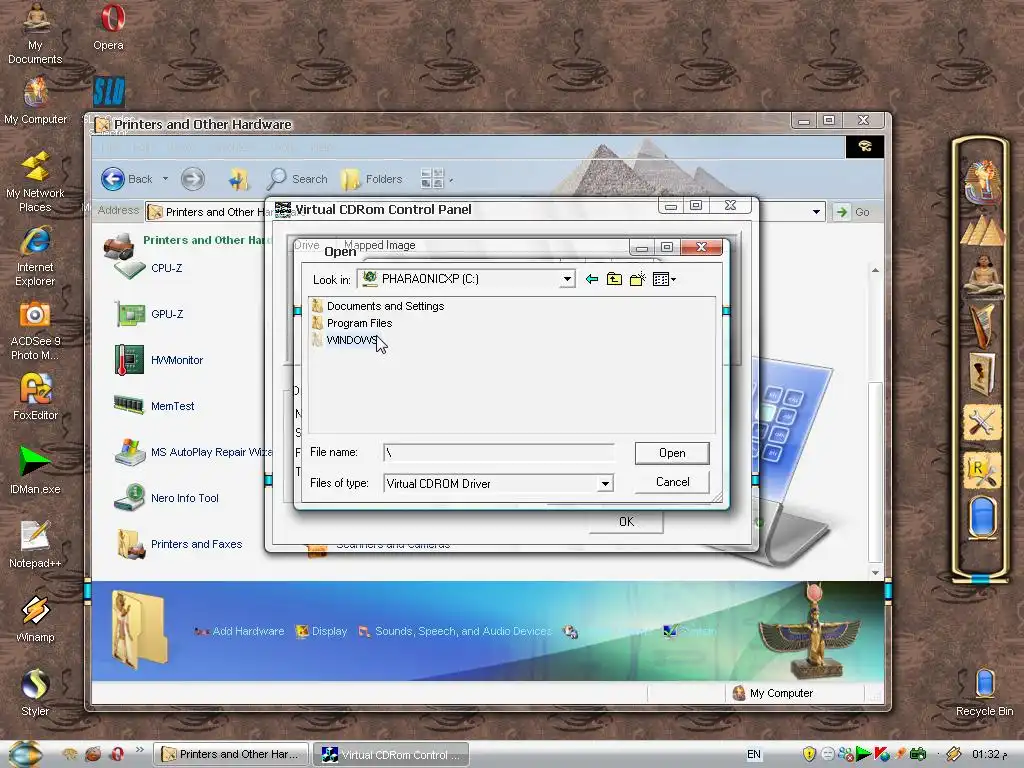Screen dimensions: 1024x768
Task: Open Printers and Faxes item
Action: [180, 544]
